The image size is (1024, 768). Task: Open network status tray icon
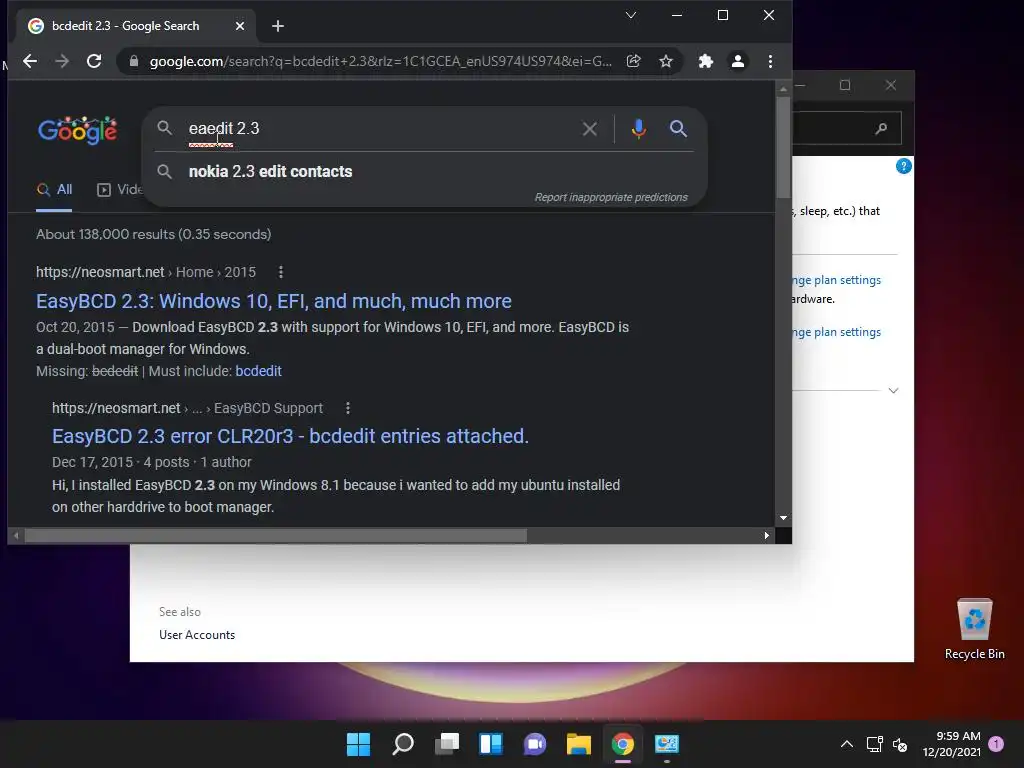[874, 744]
